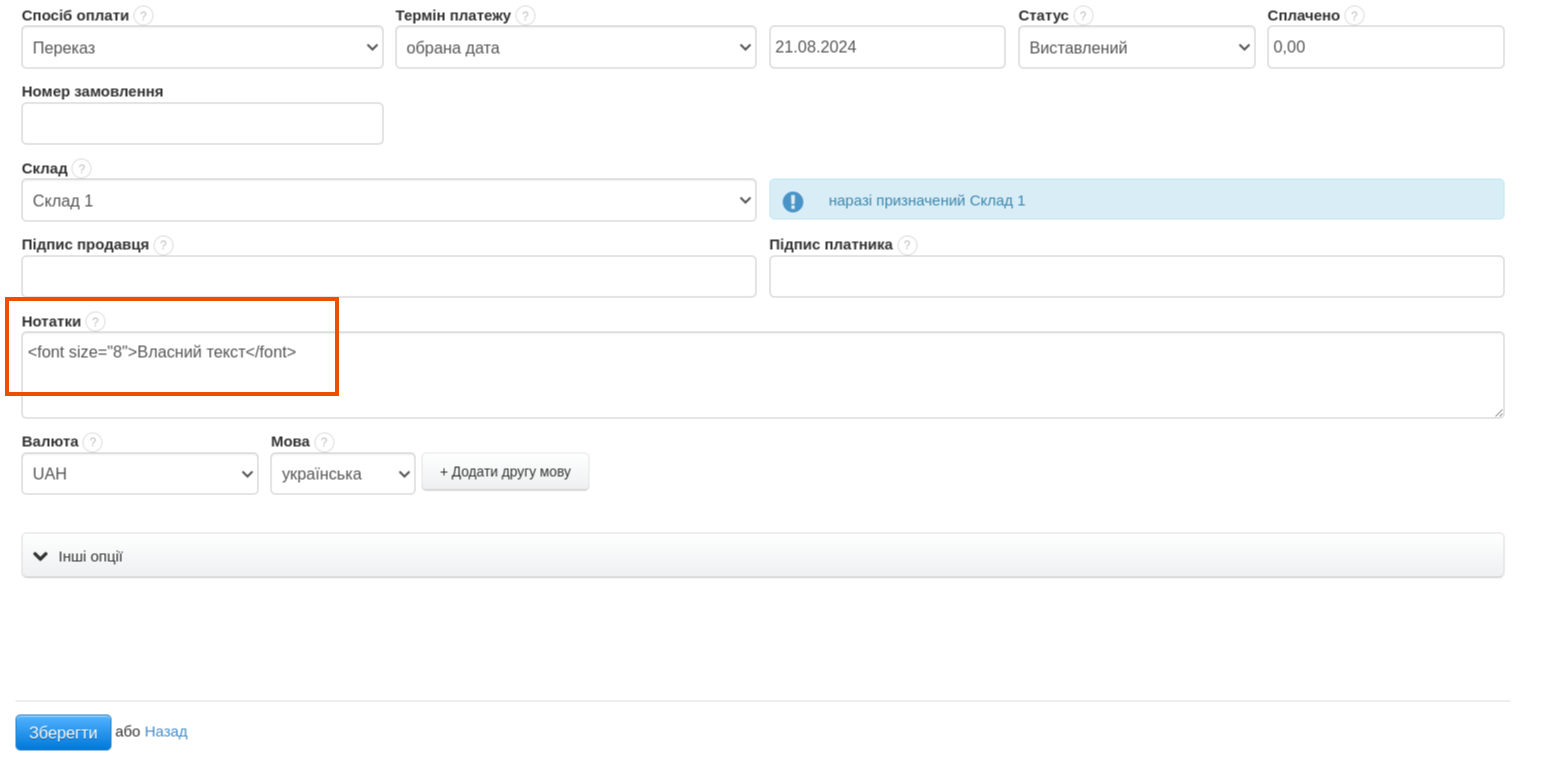
Task: Click the Додати другу мову button
Action: click(x=505, y=472)
